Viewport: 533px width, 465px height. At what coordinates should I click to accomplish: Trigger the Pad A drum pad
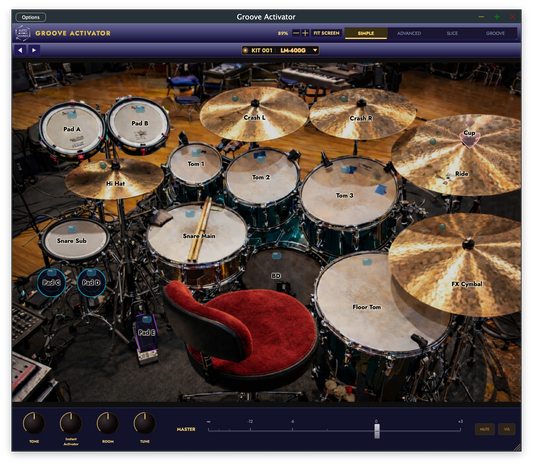[72, 129]
